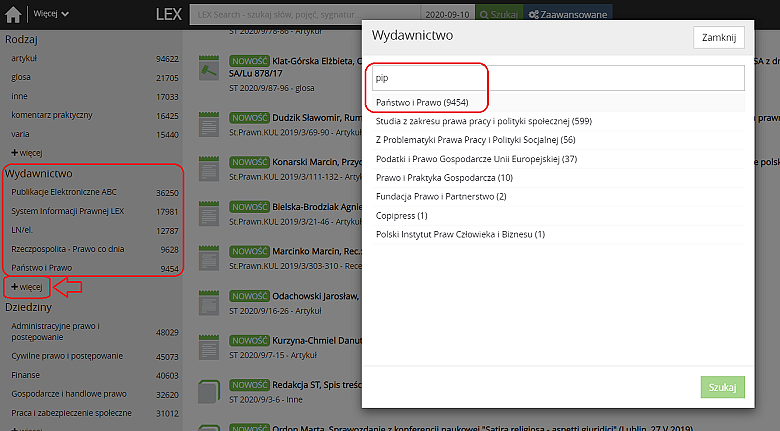Click the document icon beside Kurzyna-Chmiel

208,347
